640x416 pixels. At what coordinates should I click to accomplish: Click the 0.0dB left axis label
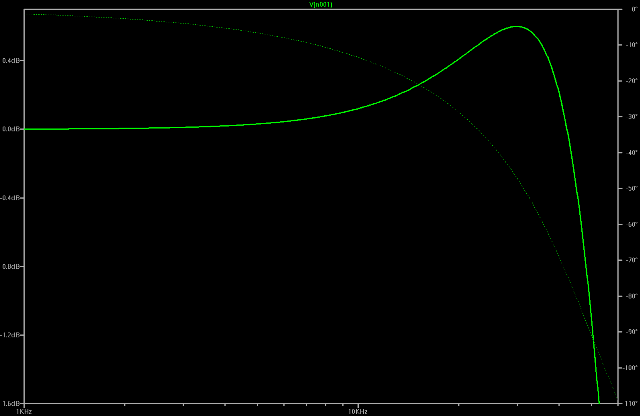tap(12, 129)
